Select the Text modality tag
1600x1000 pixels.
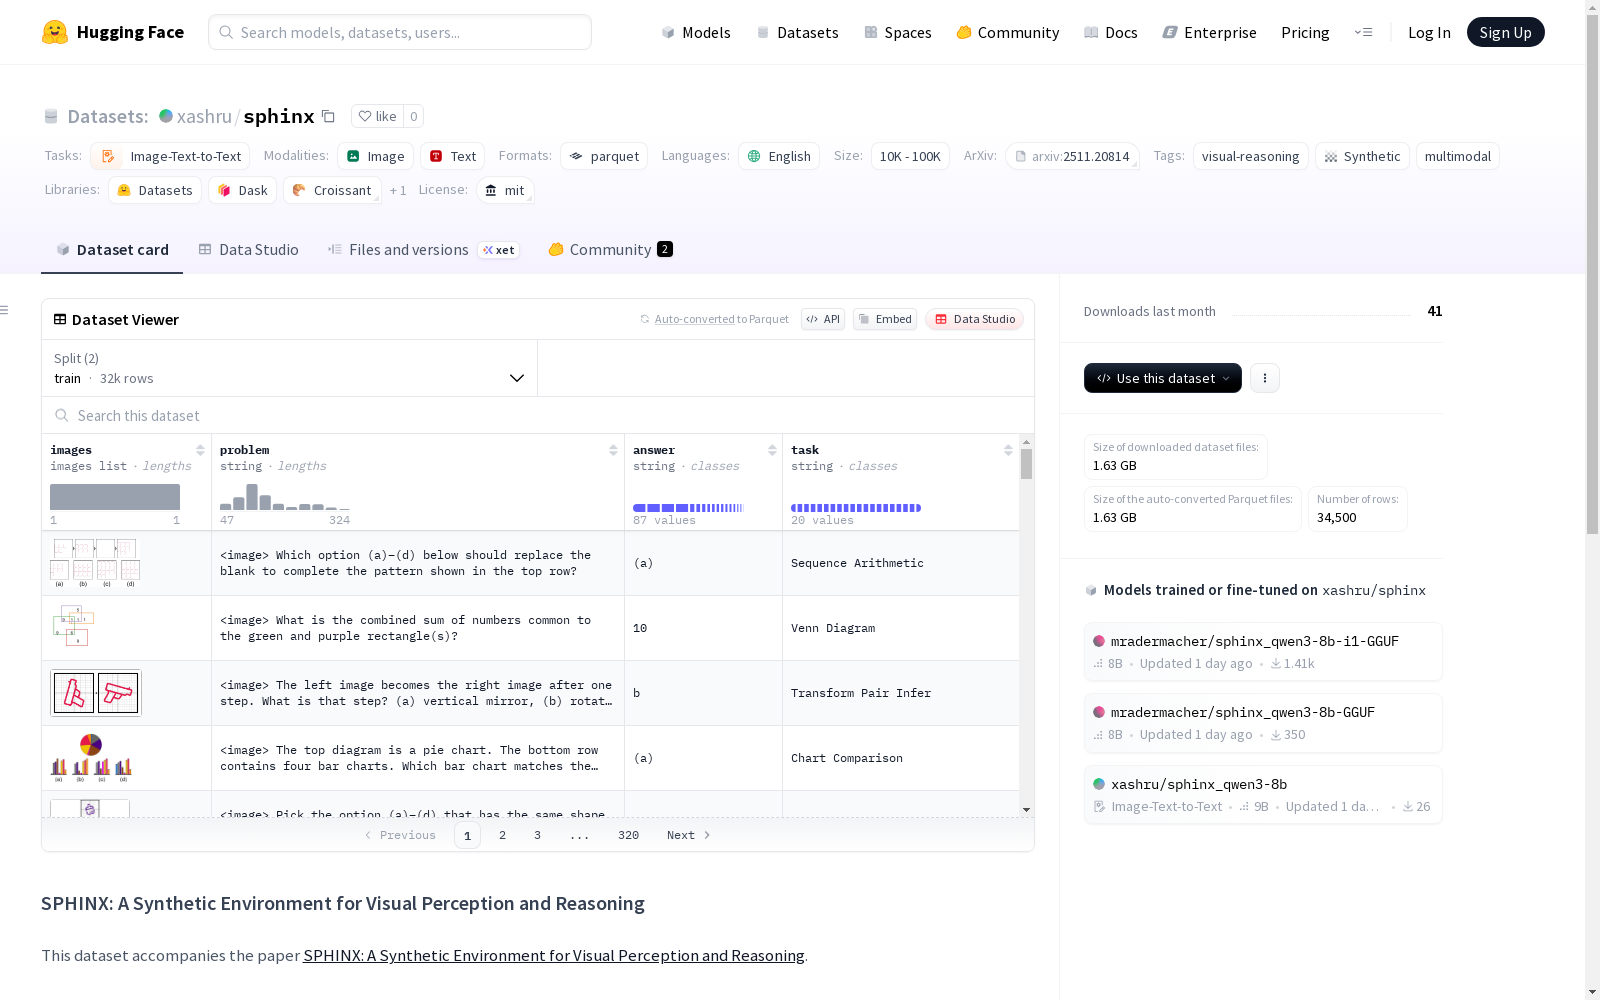click(452, 156)
